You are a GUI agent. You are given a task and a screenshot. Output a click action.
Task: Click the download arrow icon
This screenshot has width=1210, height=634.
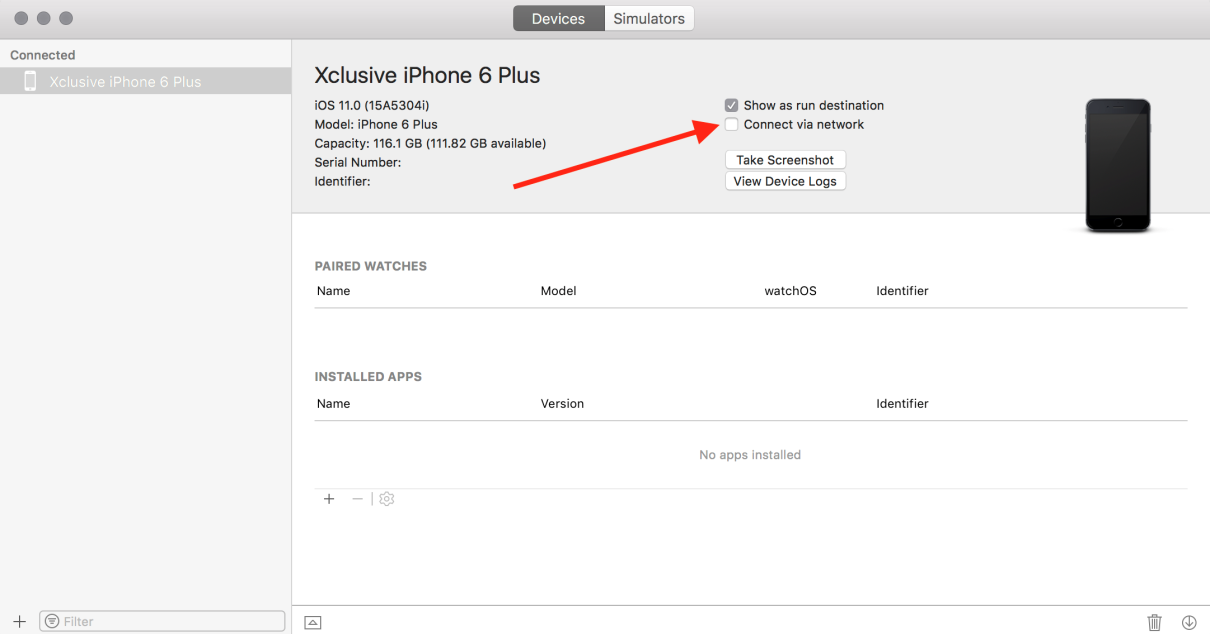click(x=1189, y=622)
